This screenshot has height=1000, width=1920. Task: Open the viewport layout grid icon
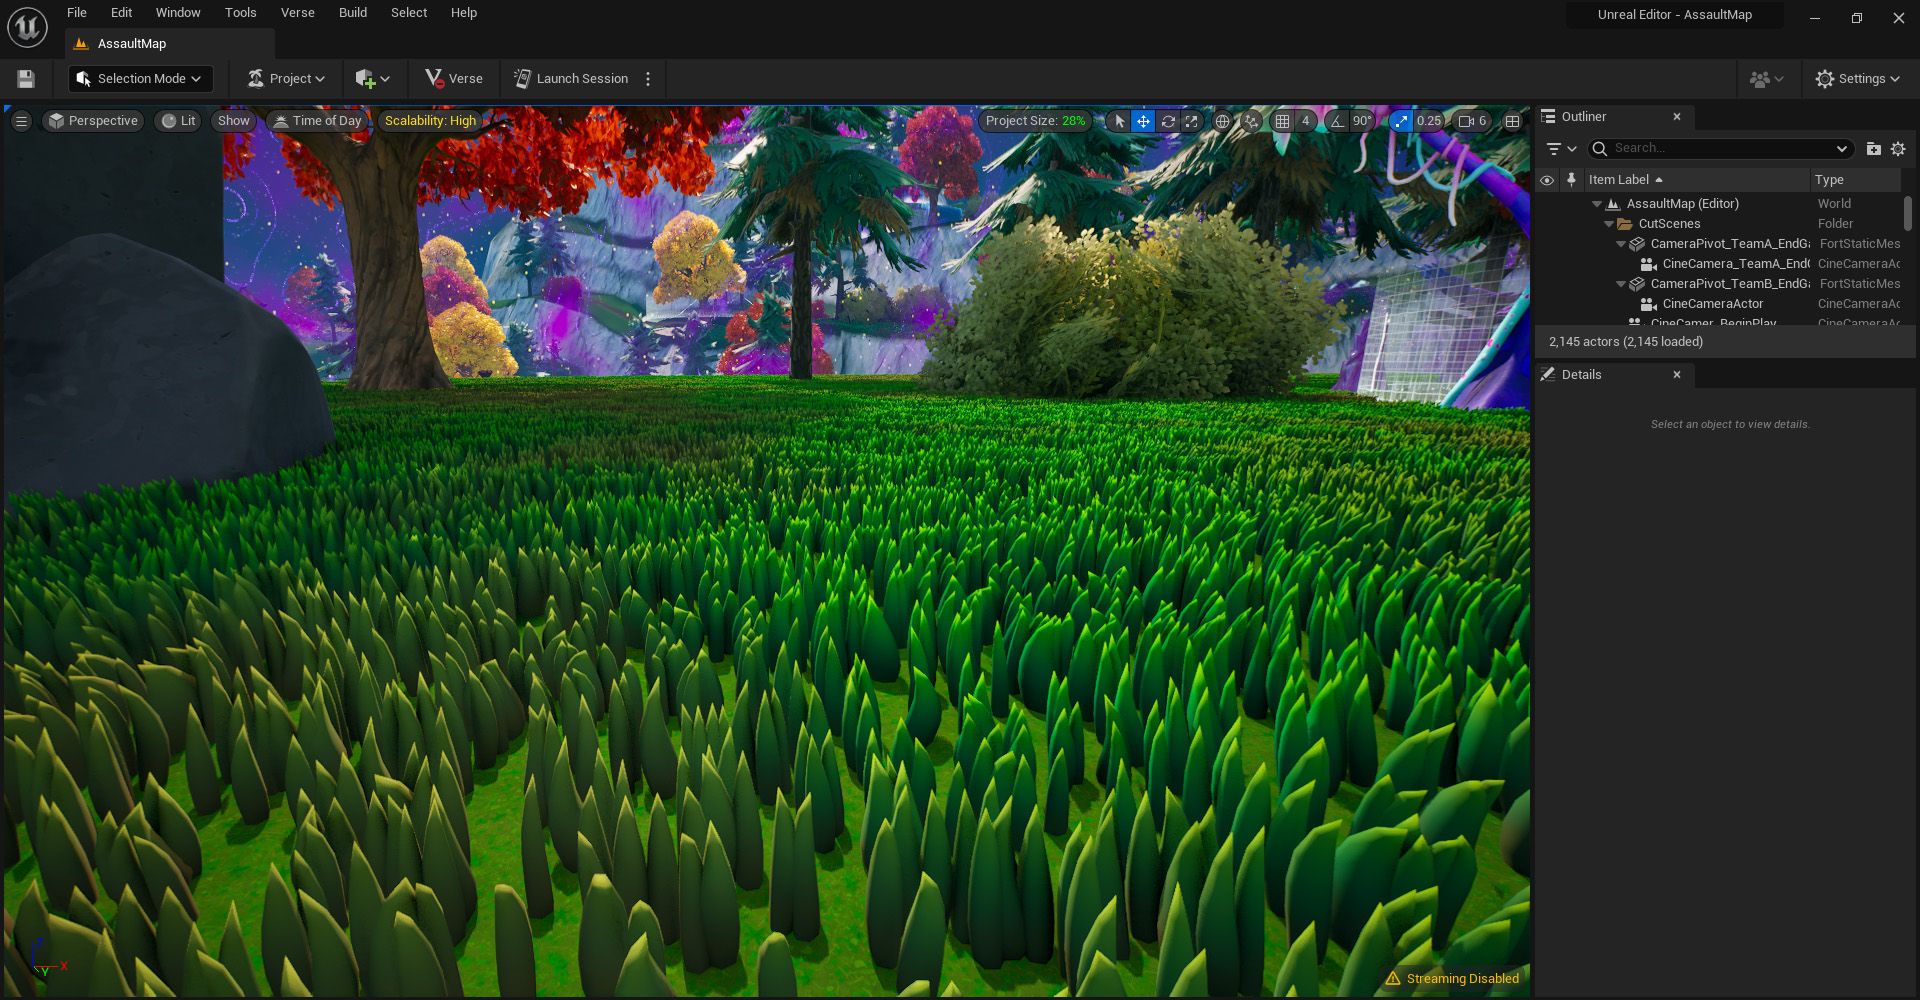click(1512, 121)
